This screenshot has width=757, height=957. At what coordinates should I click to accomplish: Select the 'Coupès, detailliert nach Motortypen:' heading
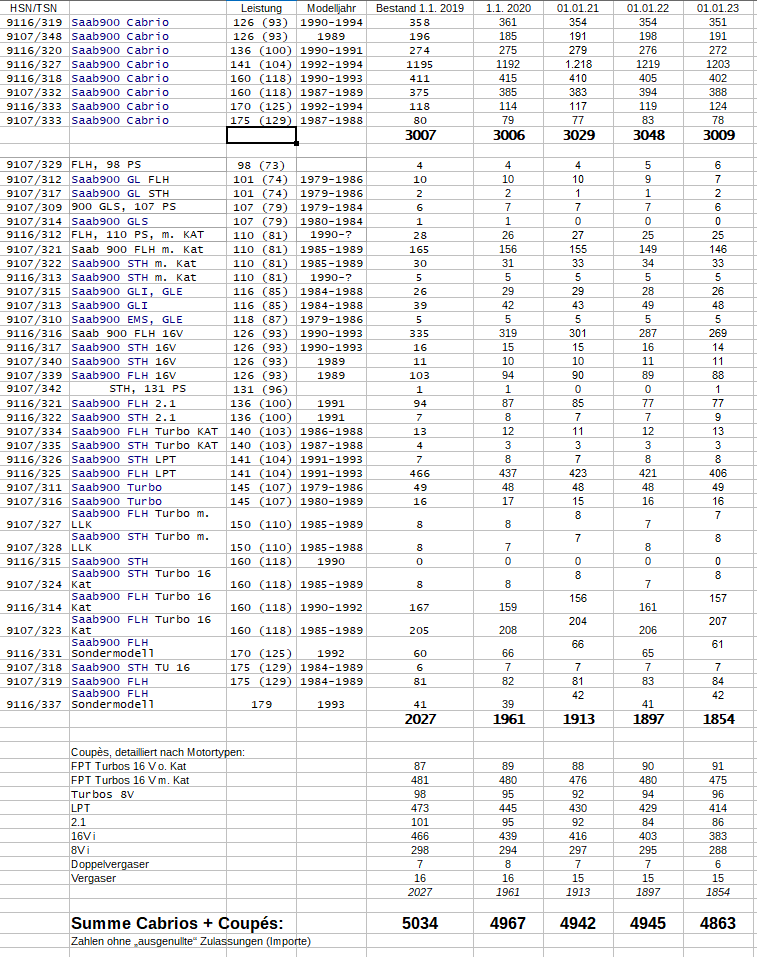158,752
